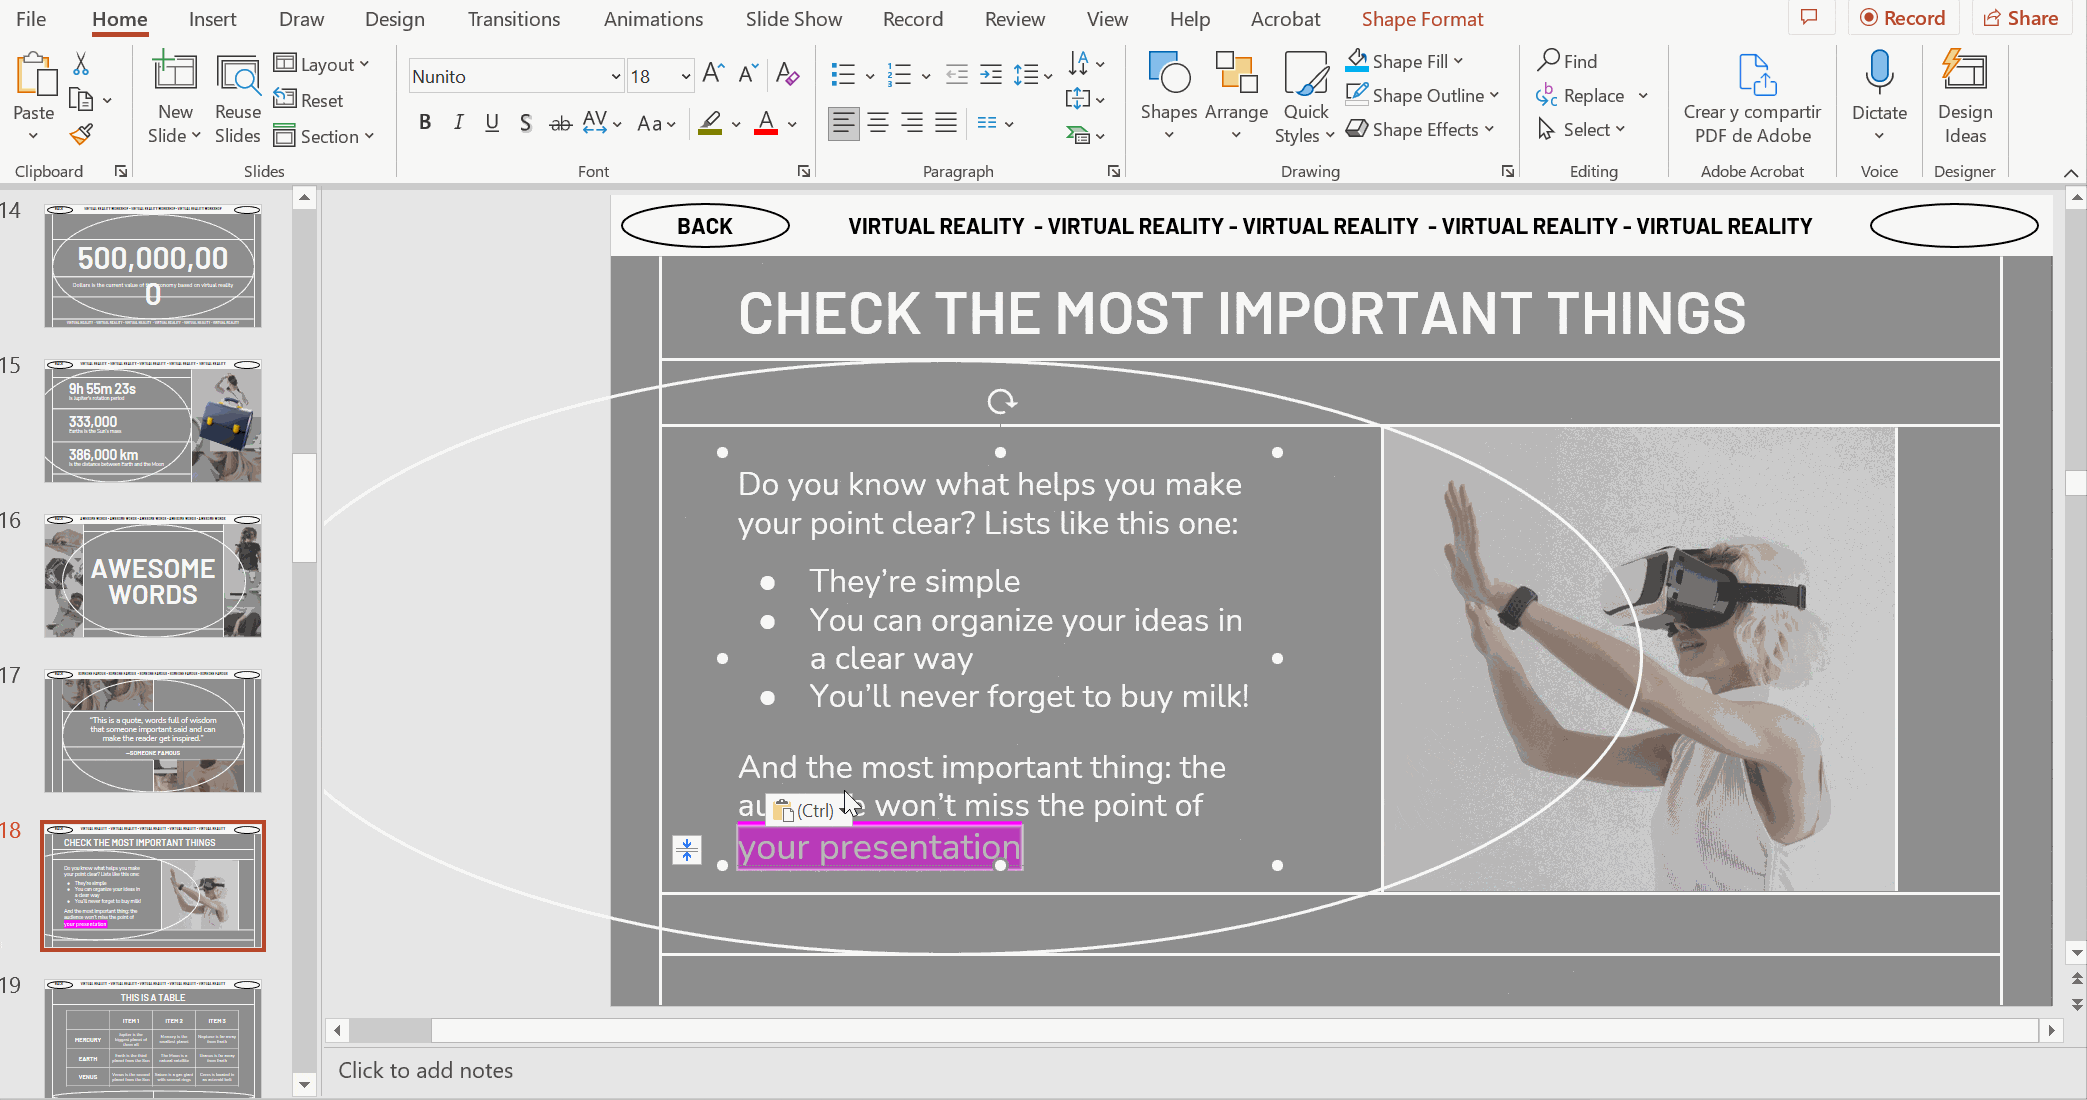Toggle Bold formatting on selected text
This screenshot has height=1100, width=2087.
[425, 124]
